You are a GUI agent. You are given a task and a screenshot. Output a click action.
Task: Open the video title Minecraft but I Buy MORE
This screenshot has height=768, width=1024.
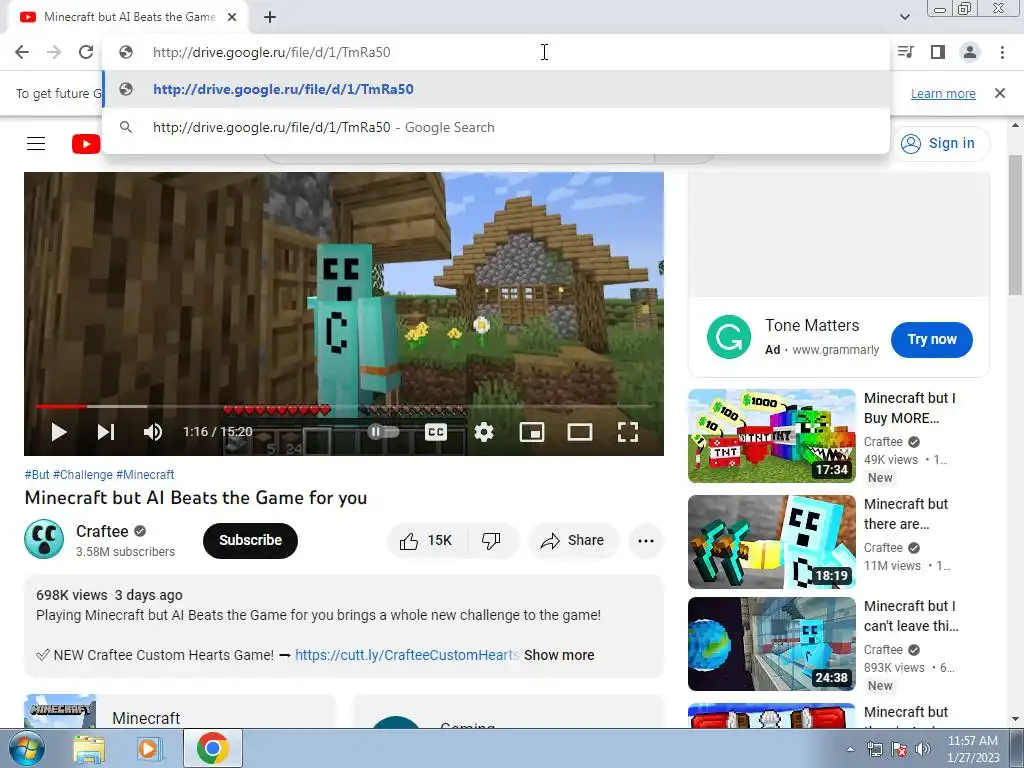tap(910, 408)
